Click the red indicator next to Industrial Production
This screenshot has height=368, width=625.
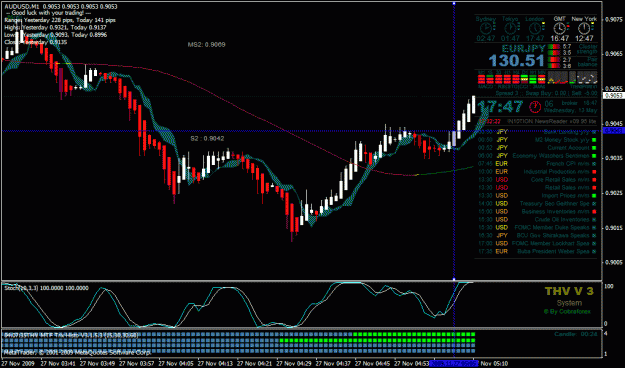pyautogui.click(x=594, y=172)
